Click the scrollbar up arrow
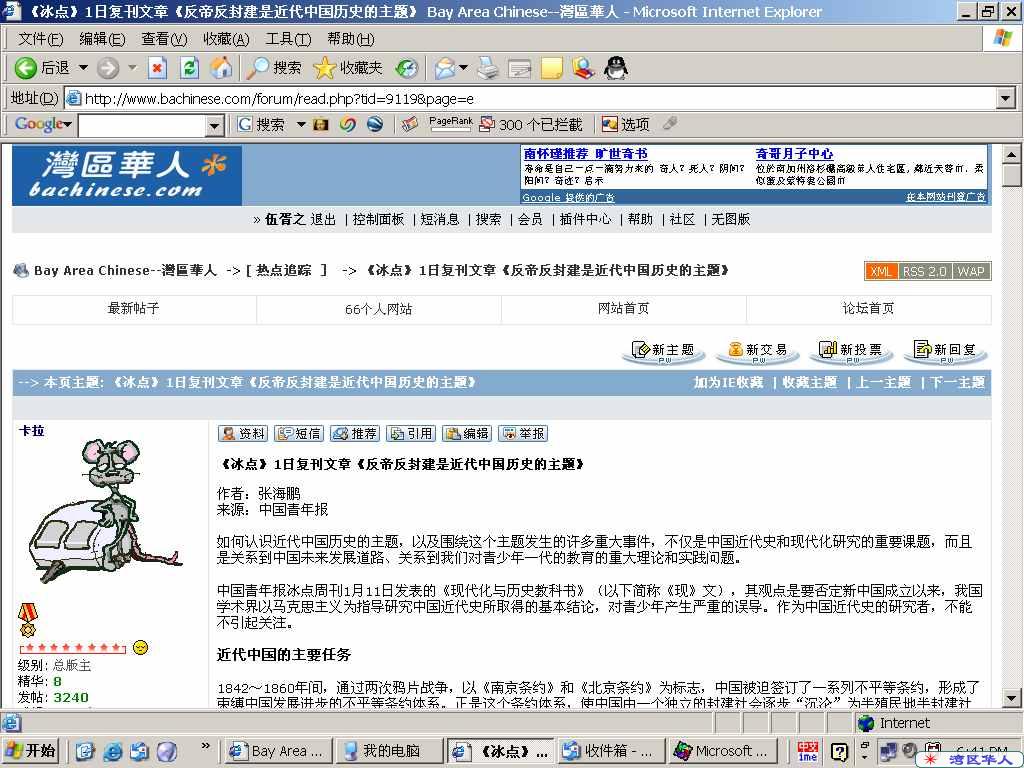The height and width of the screenshot is (768, 1024). click(1011, 155)
